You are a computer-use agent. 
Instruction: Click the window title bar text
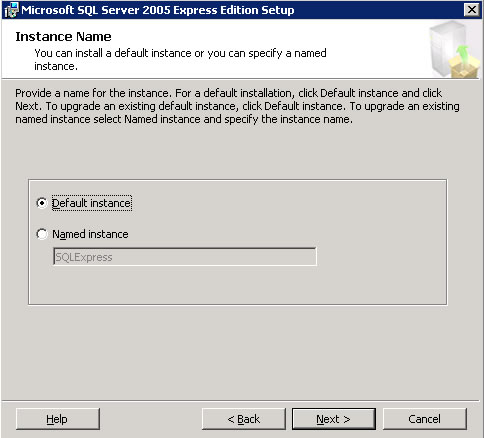coord(158,10)
